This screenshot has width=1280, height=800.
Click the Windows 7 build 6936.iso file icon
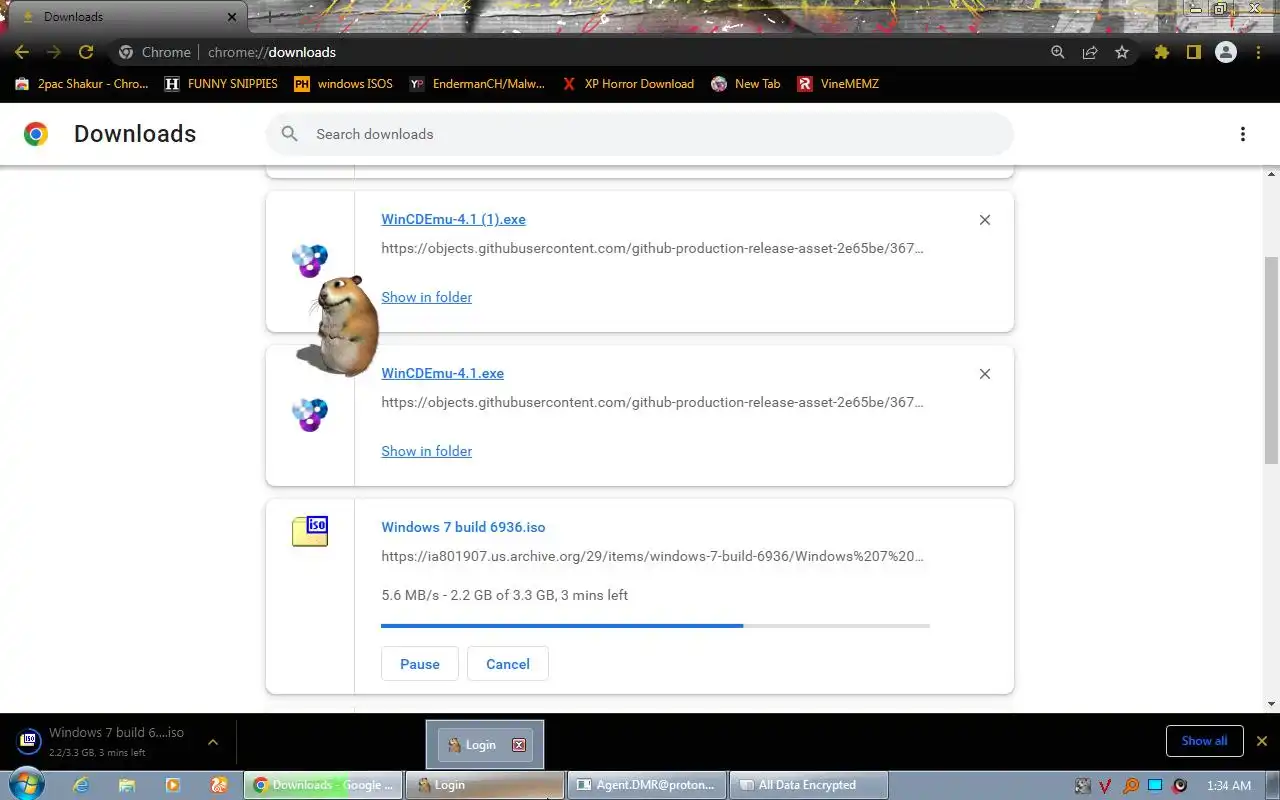tap(310, 531)
